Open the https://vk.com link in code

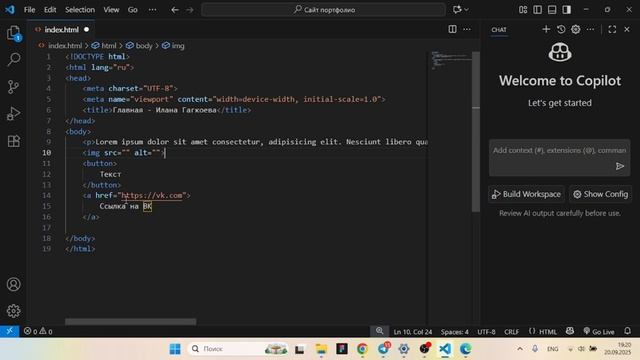coord(151,196)
